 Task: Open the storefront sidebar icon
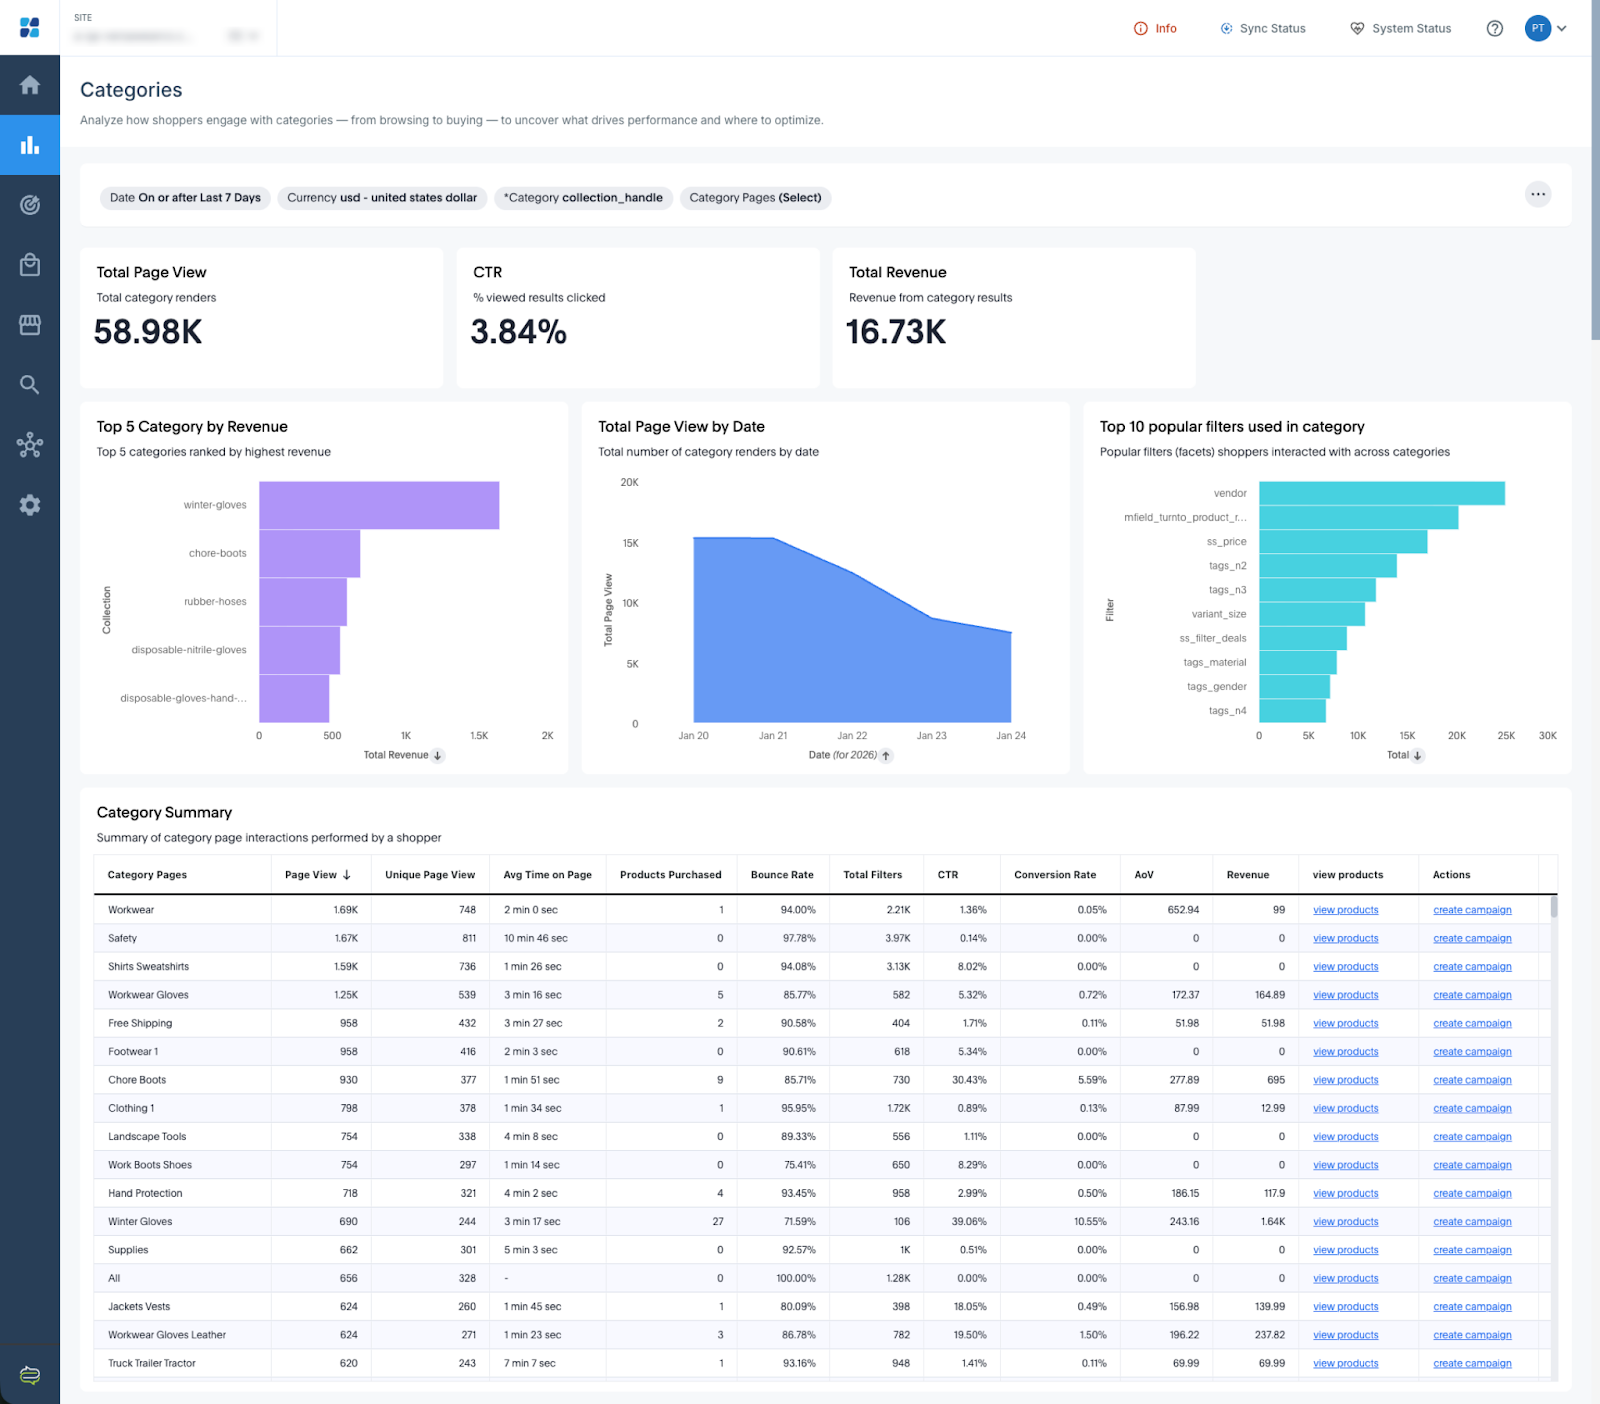tap(30, 325)
